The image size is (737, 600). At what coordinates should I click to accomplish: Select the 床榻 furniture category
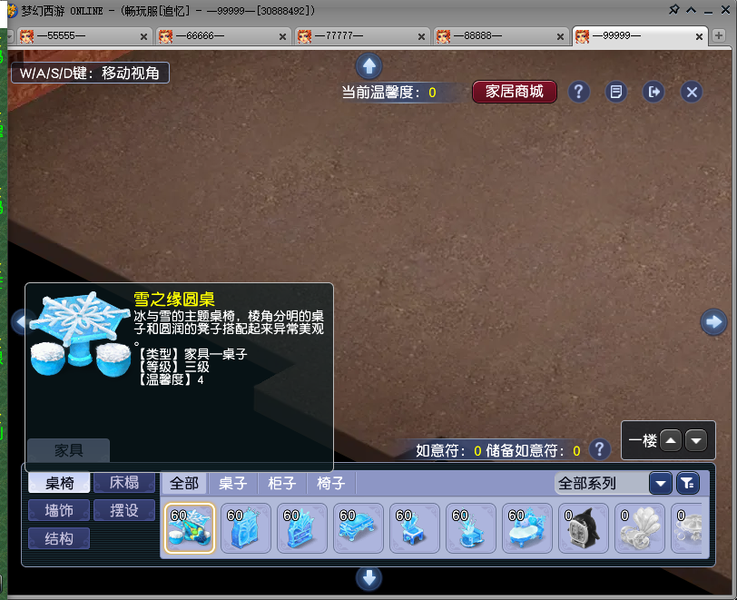click(124, 483)
